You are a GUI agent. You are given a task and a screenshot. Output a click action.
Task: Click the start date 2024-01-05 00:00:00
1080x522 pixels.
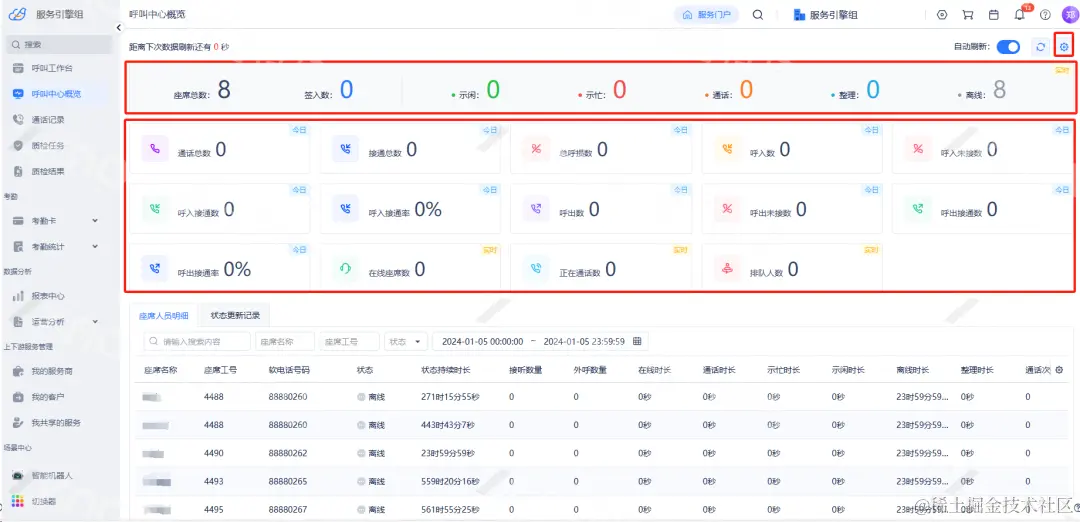[x=482, y=342]
